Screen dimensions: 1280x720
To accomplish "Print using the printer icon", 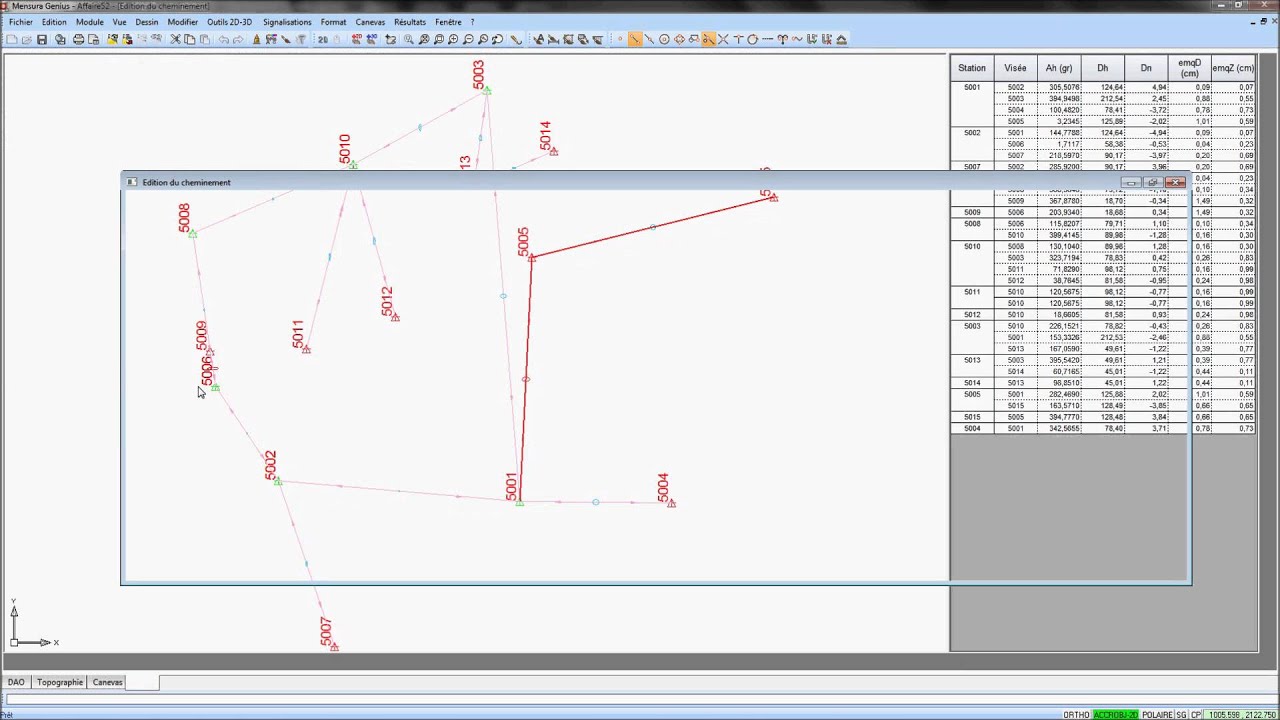I will click(78, 39).
